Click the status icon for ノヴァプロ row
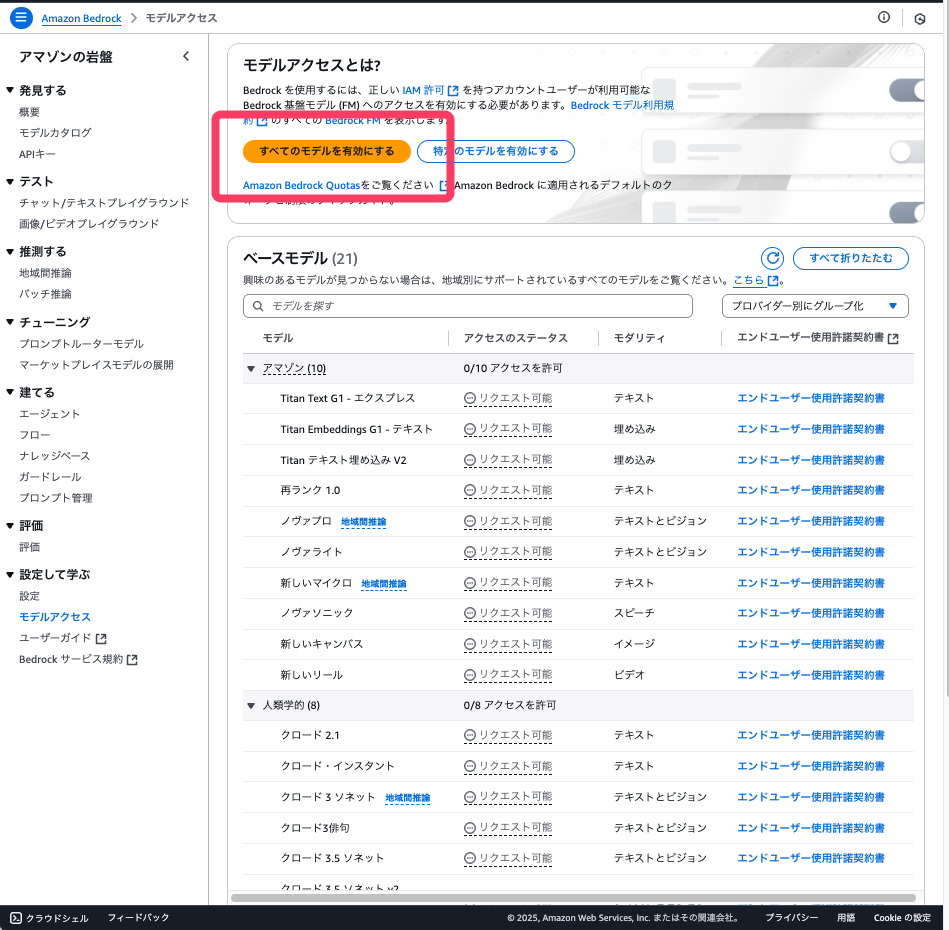The height and width of the screenshot is (930, 949). (470, 521)
